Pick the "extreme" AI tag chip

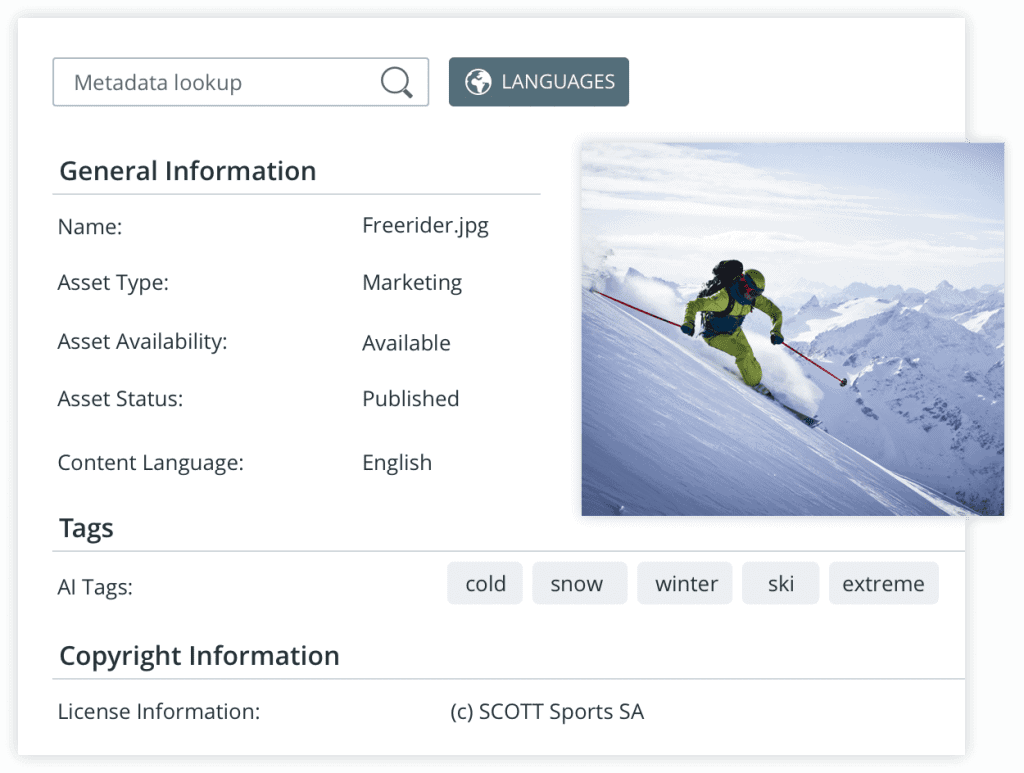(x=883, y=584)
